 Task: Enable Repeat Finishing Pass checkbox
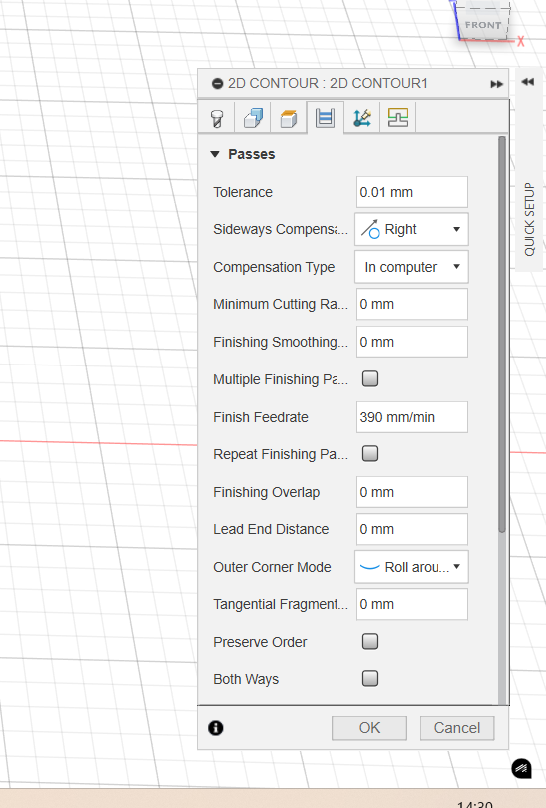[x=370, y=454]
